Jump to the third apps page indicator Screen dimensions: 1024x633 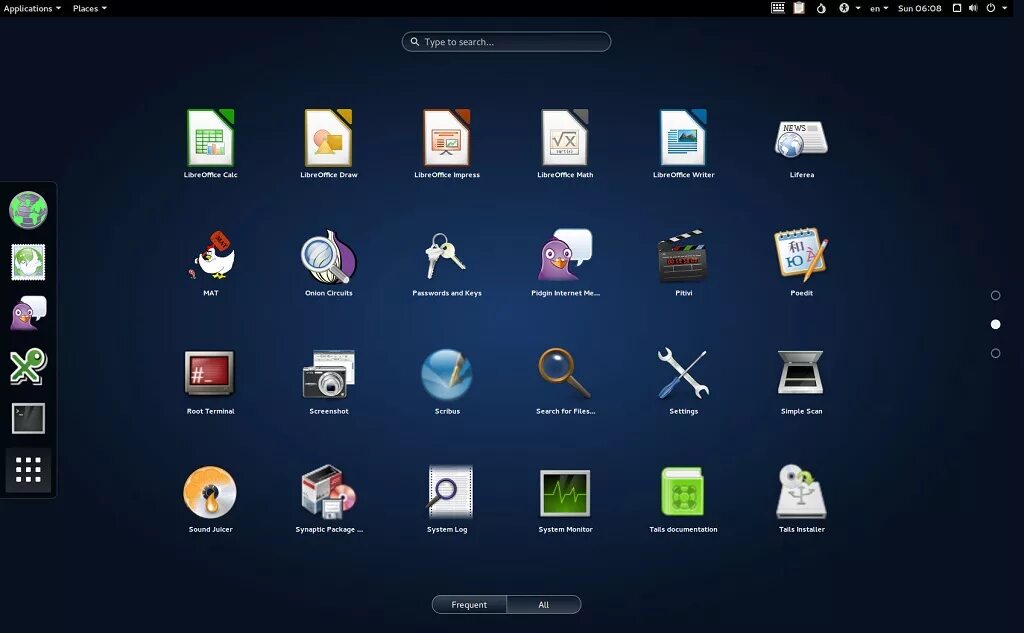coord(995,353)
